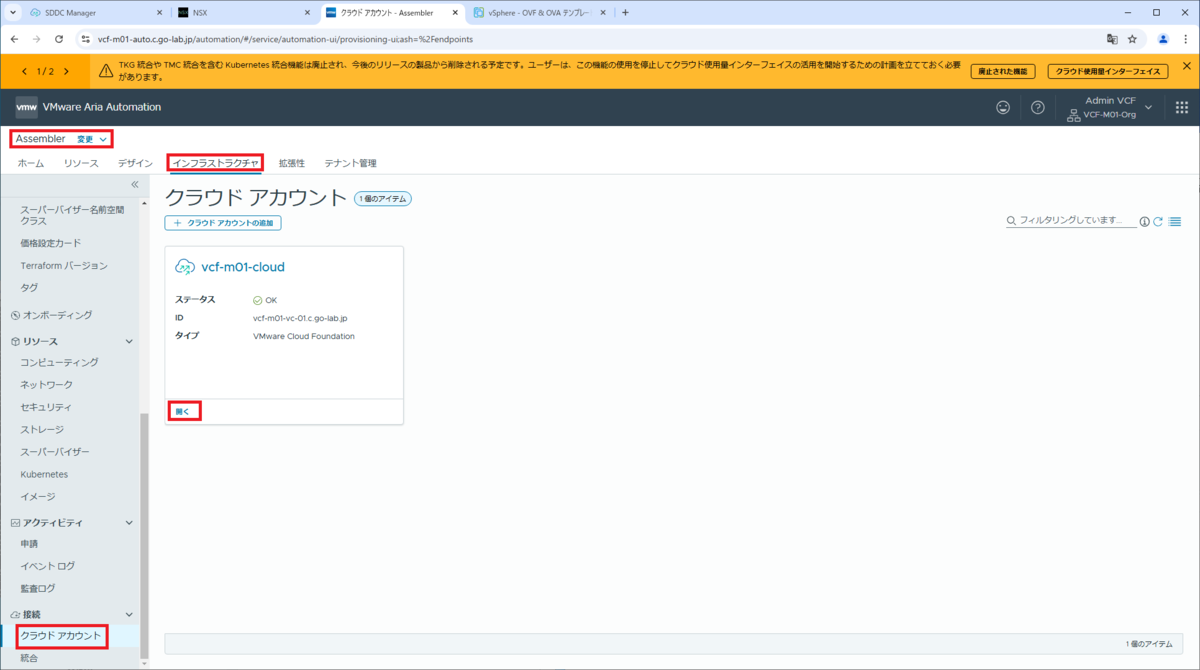Click the filter search input field
1200x670 pixels.
1077,220
